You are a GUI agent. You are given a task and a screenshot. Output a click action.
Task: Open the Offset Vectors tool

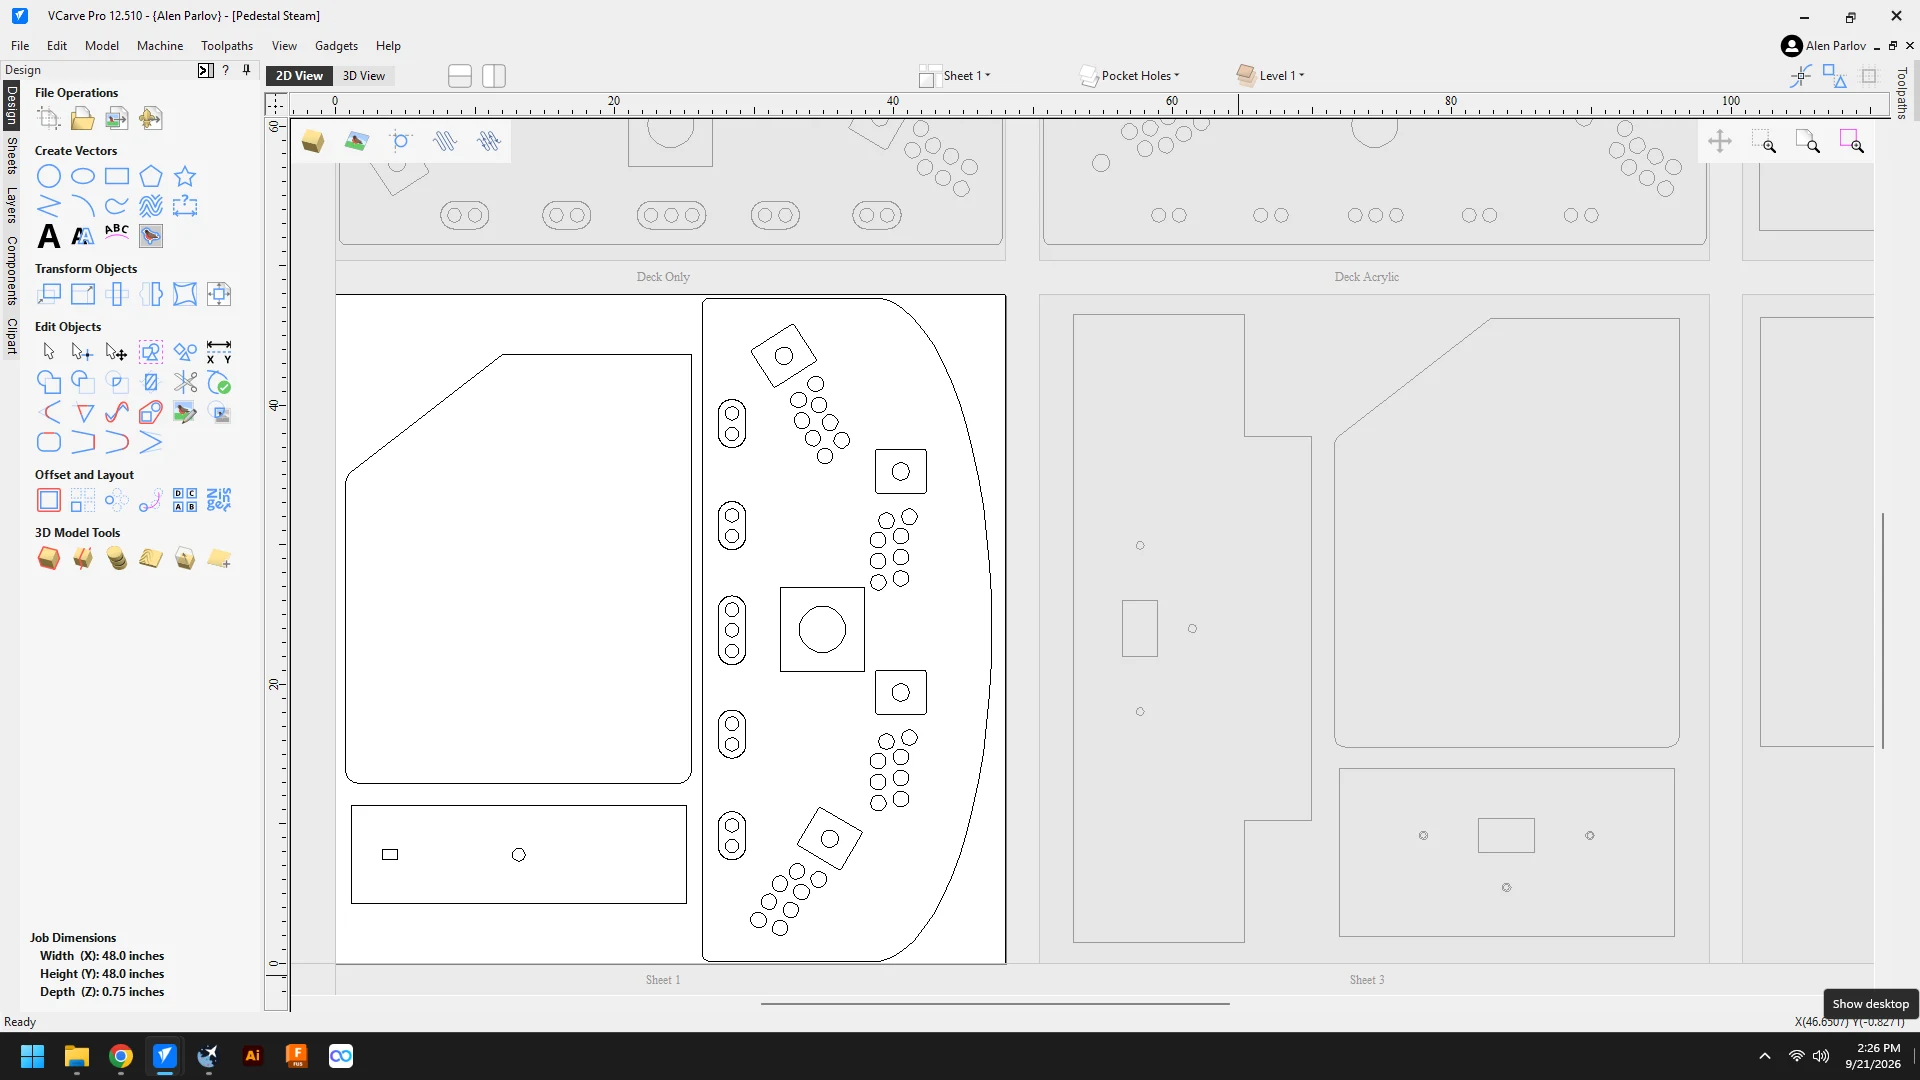(49, 500)
